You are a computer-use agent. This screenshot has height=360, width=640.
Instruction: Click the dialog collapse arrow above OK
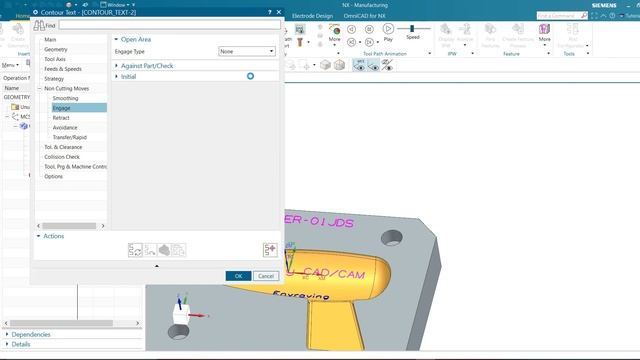(x=157, y=266)
